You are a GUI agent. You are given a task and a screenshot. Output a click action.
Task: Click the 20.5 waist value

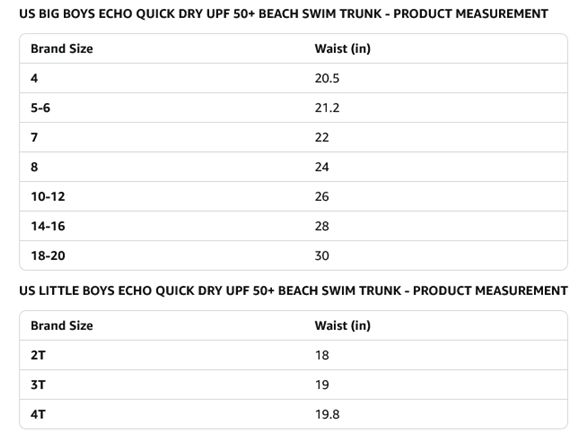pos(327,78)
